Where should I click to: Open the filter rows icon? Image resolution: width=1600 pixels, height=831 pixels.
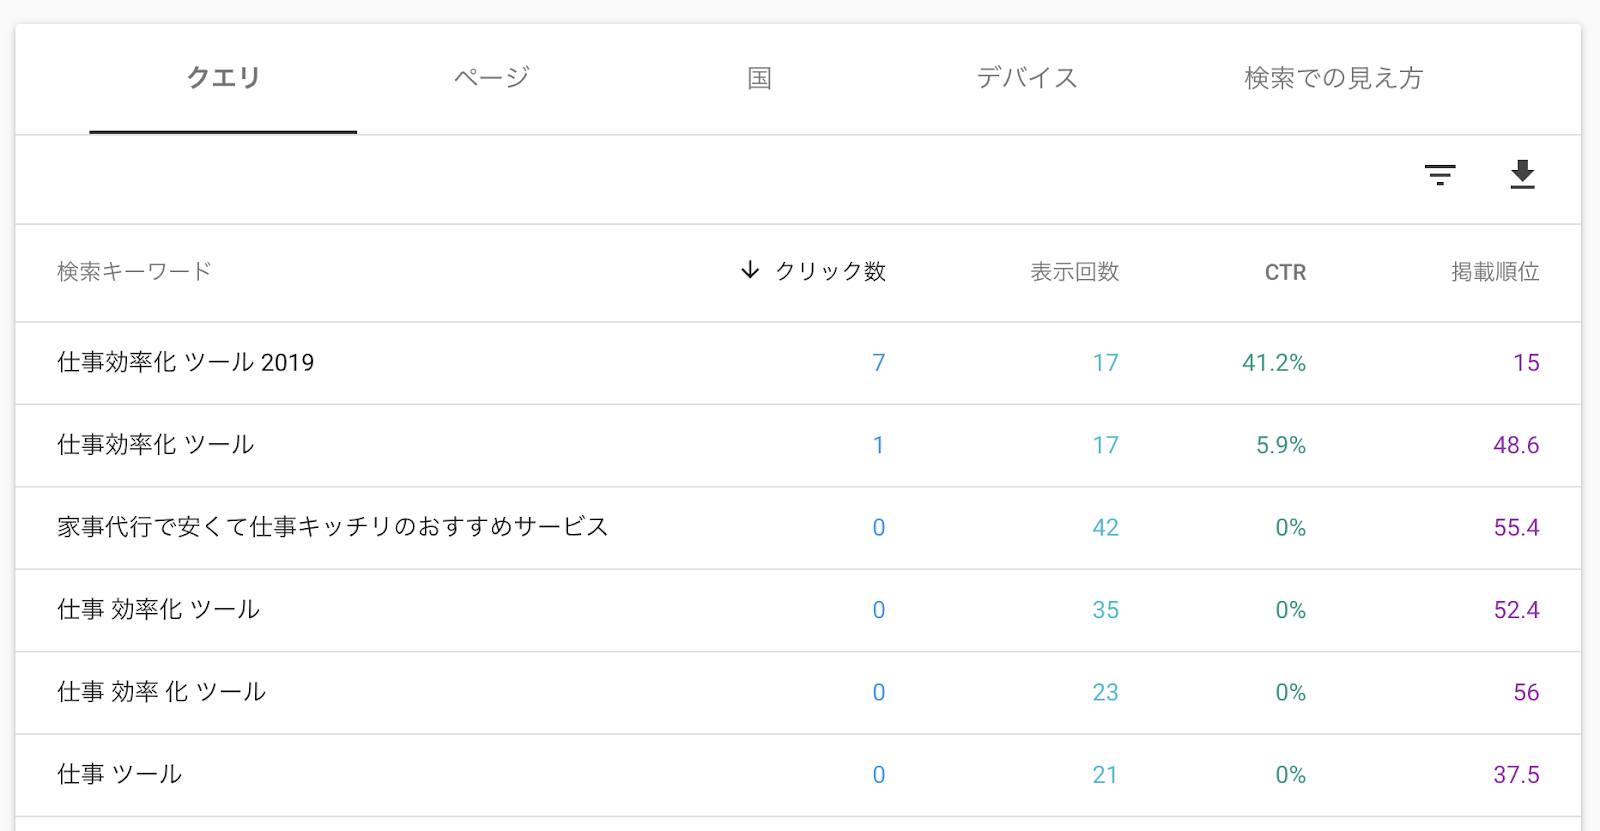click(1439, 175)
